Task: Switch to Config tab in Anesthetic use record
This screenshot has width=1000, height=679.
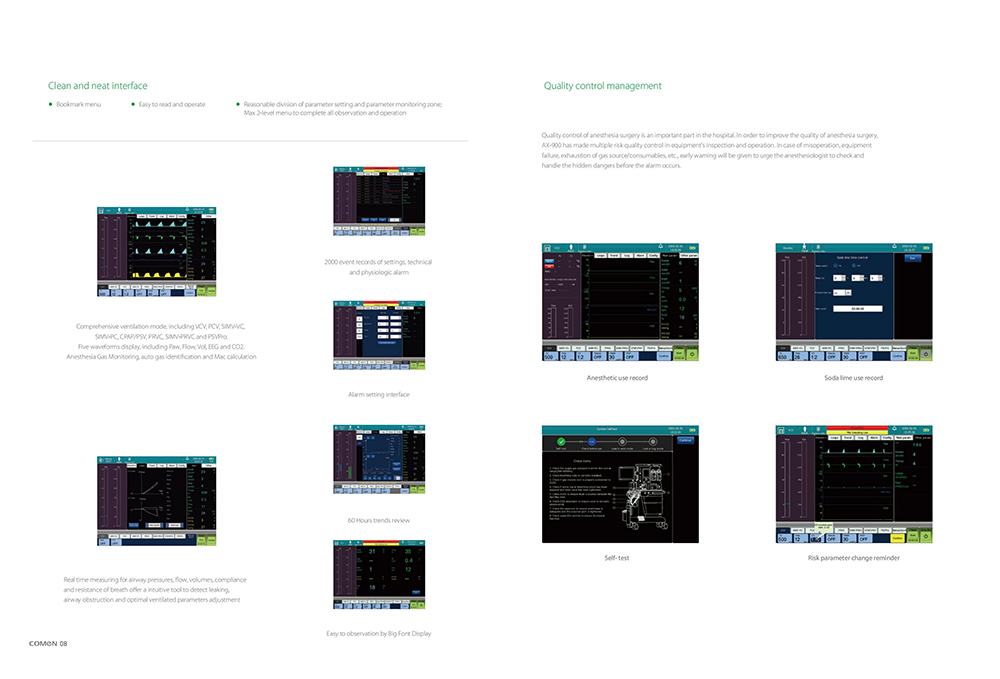Action: (x=653, y=256)
